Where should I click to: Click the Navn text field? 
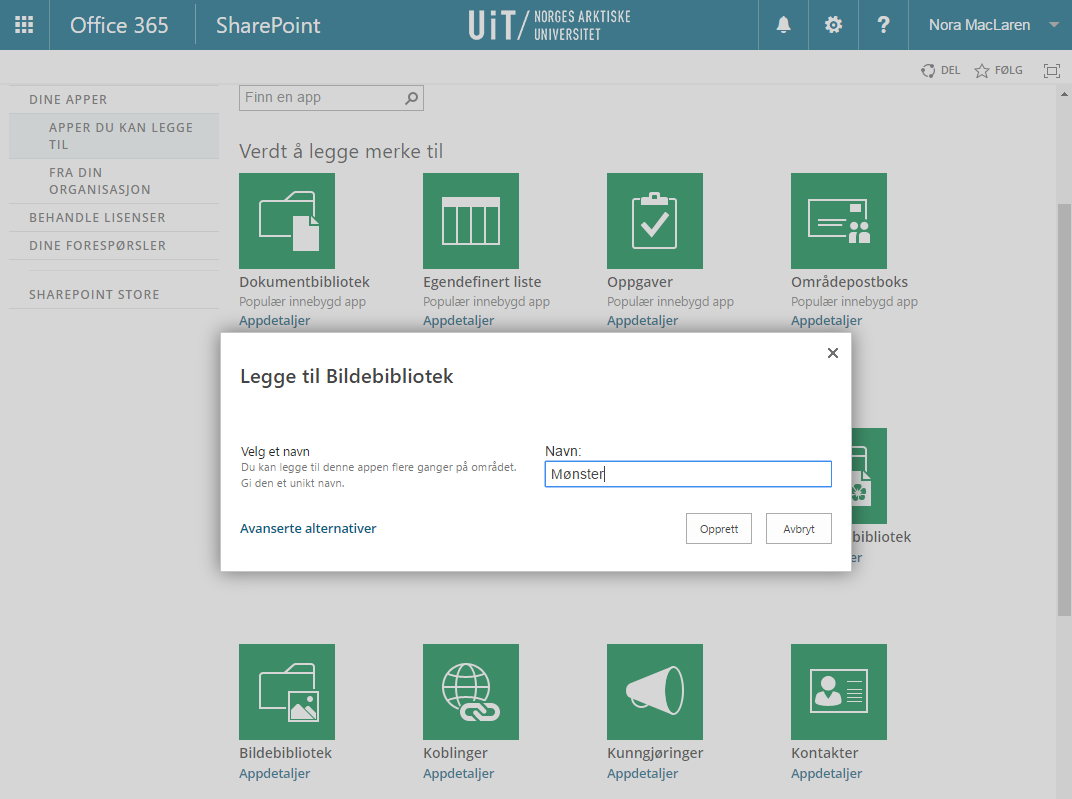coord(688,474)
